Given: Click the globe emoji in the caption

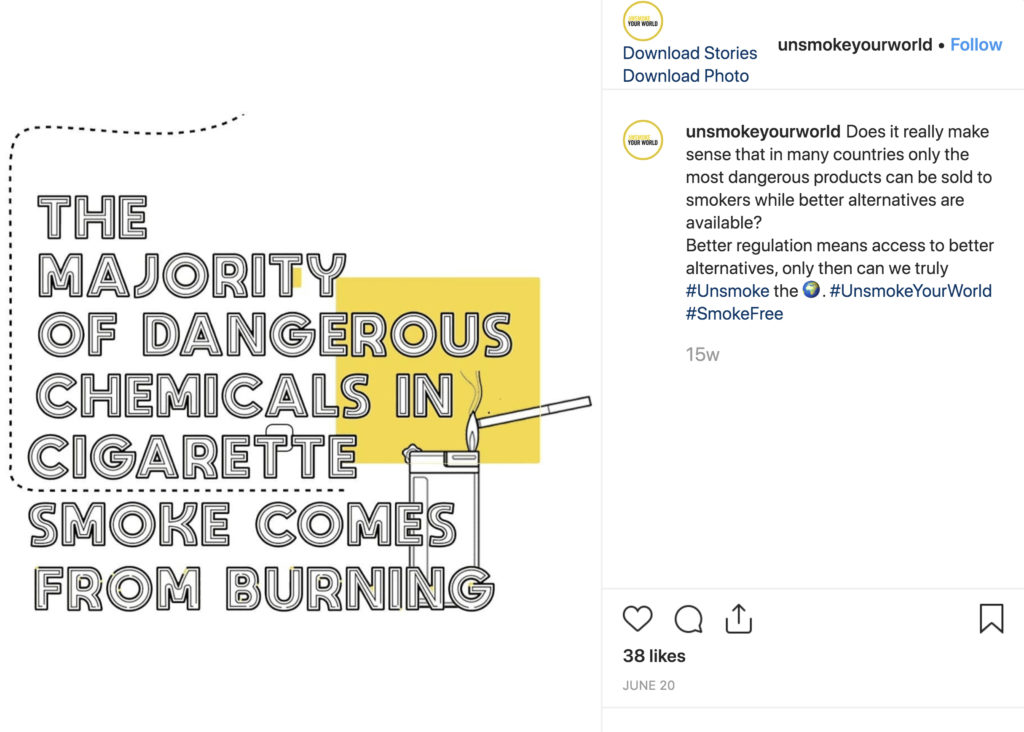Looking at the screenshot, I should point(810,289).
